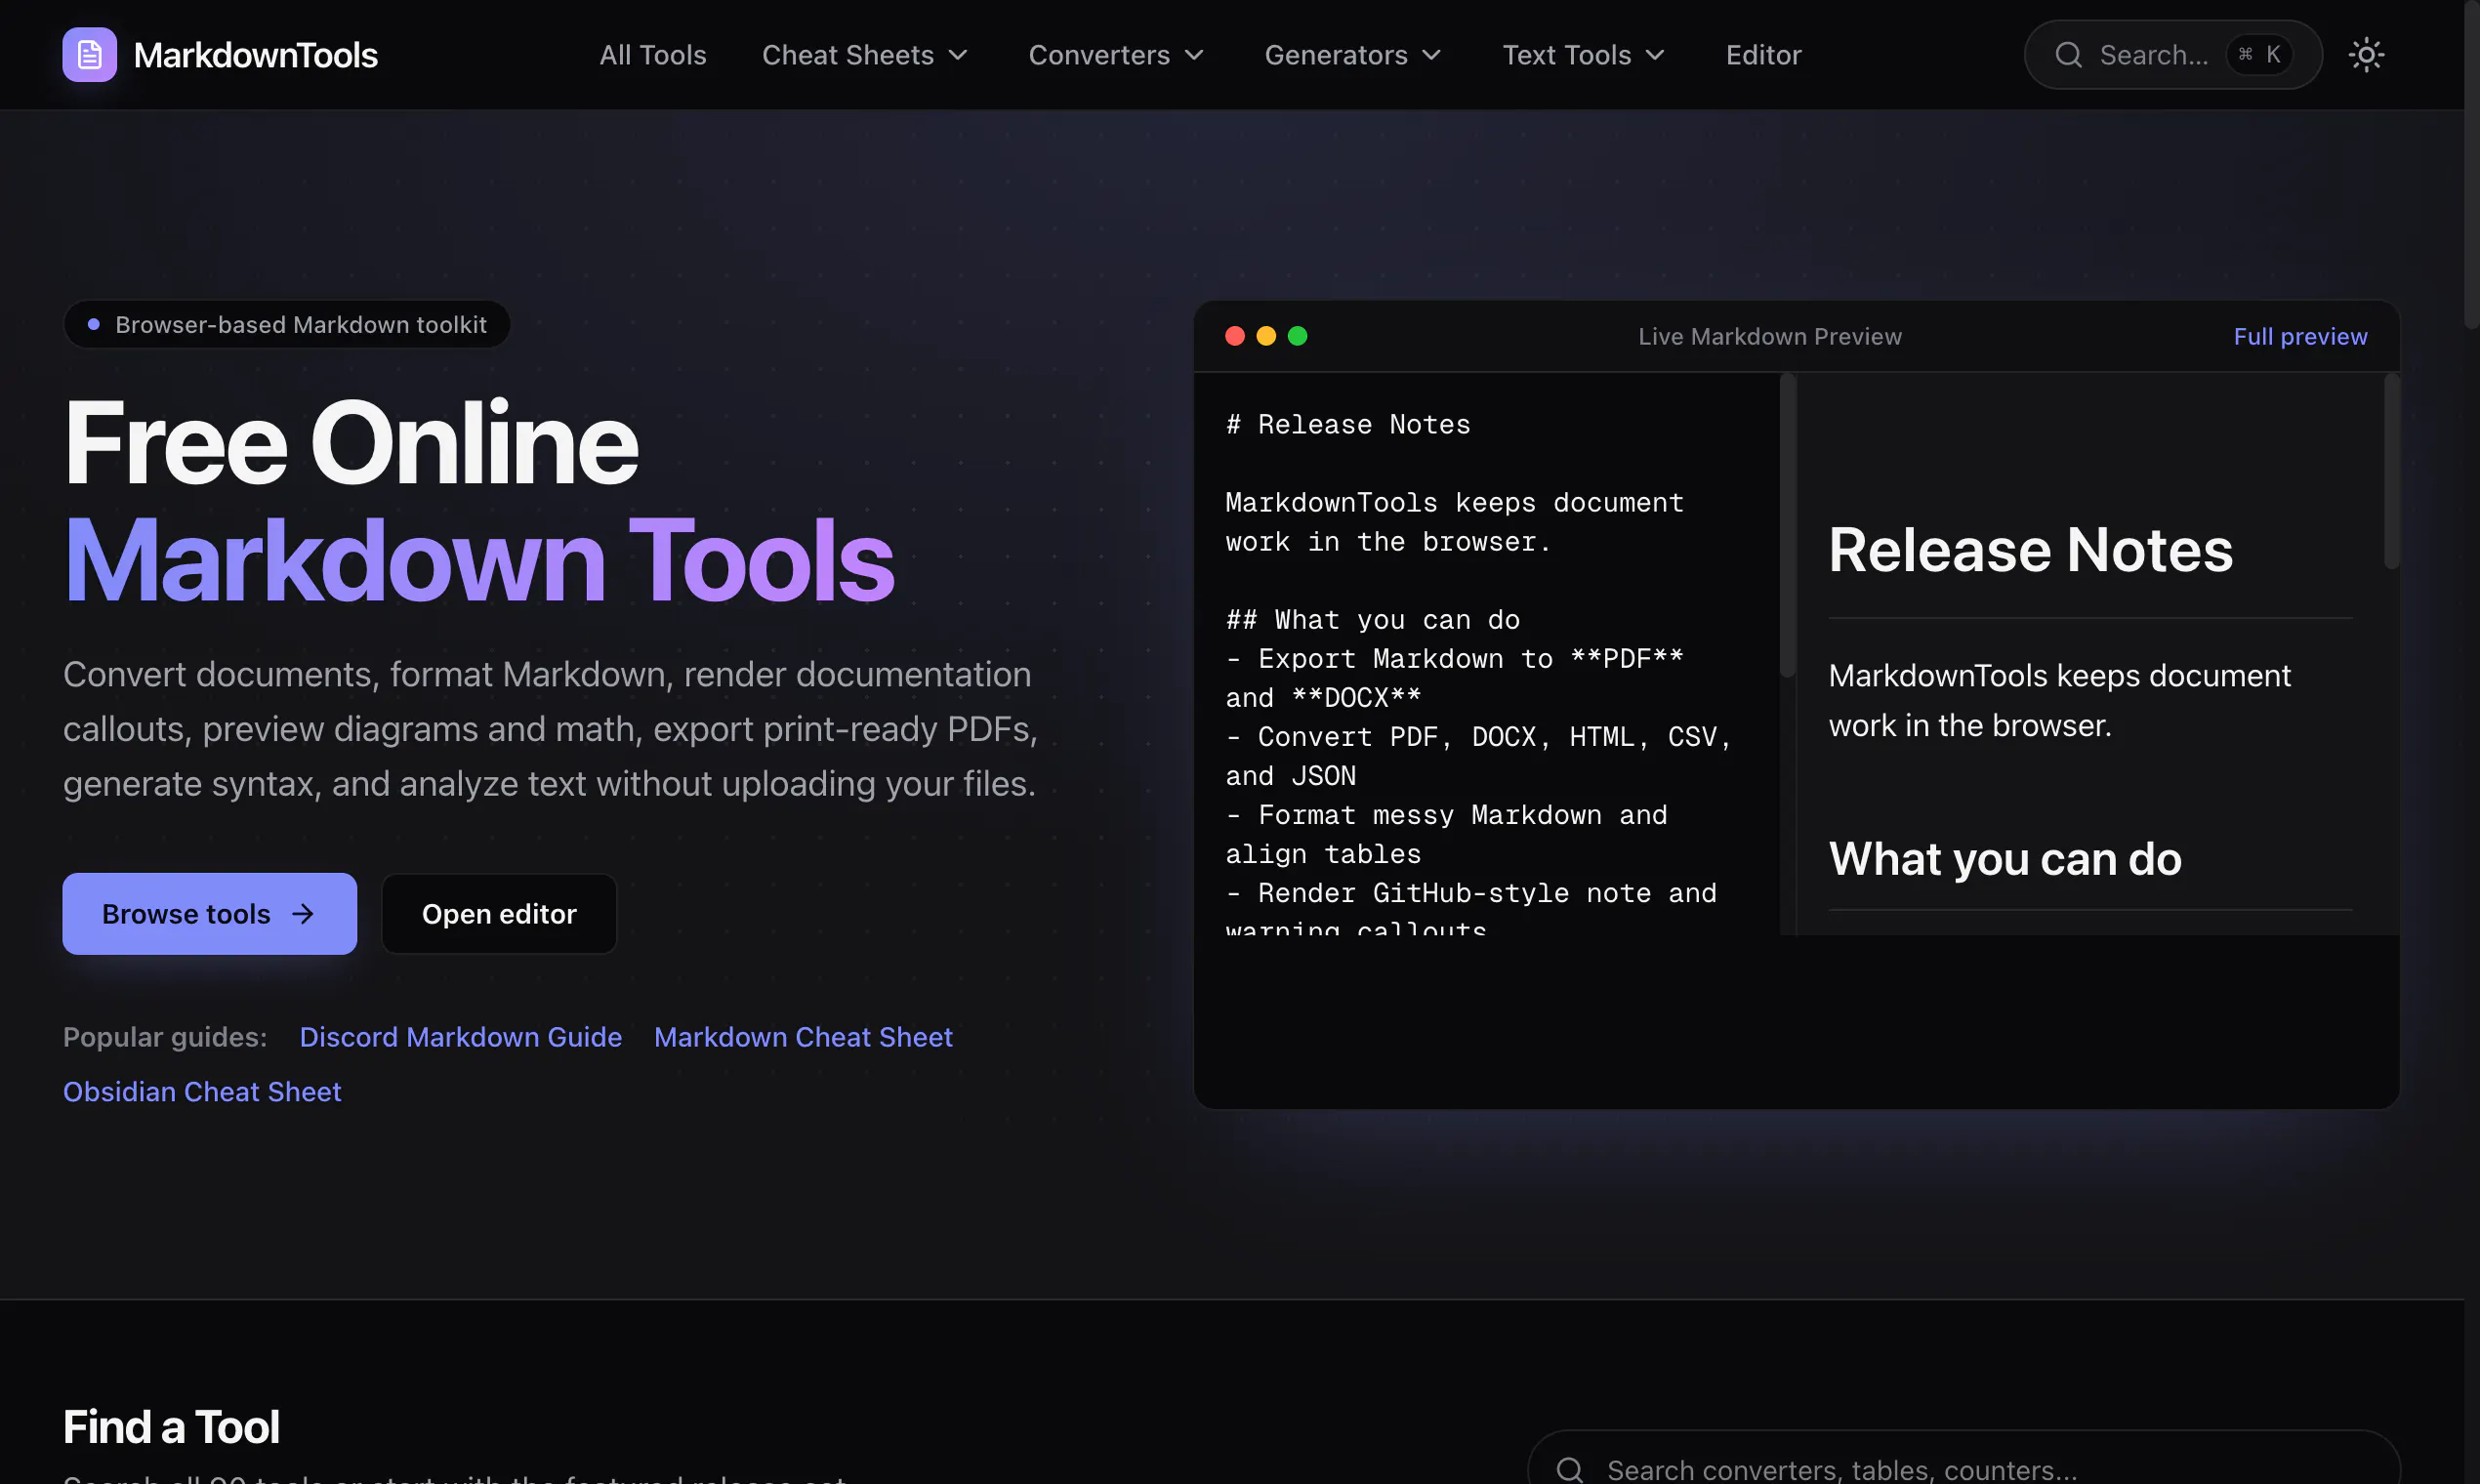Click the '## What you can do' source line
Screen dimensions: 2480x1484
(x=1373, y=620)
